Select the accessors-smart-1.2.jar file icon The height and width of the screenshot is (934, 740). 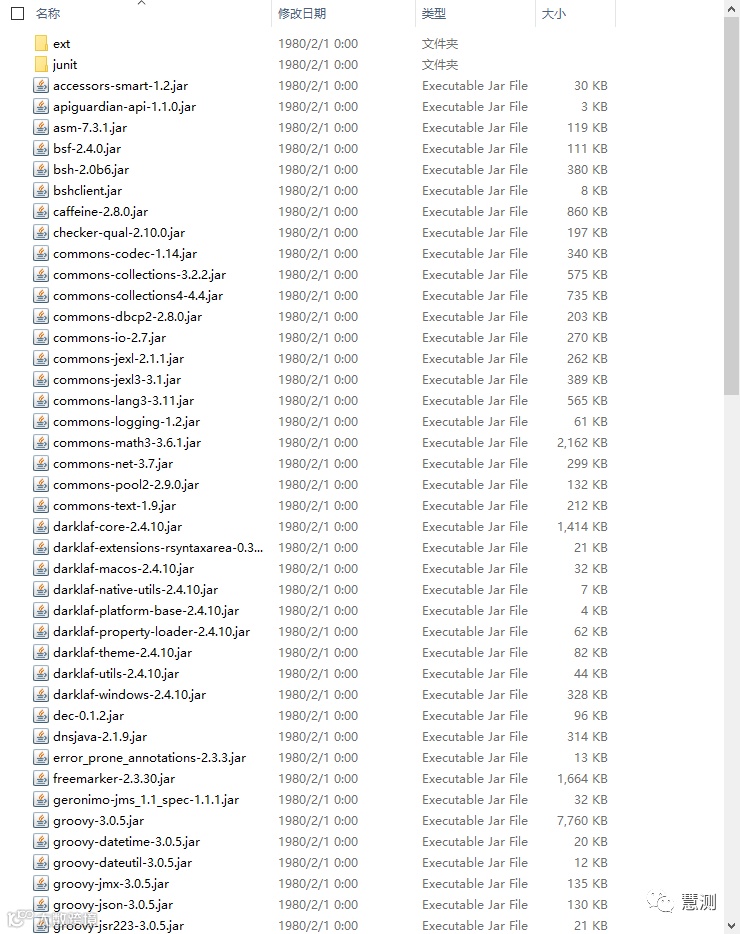(x=41, y=86)
